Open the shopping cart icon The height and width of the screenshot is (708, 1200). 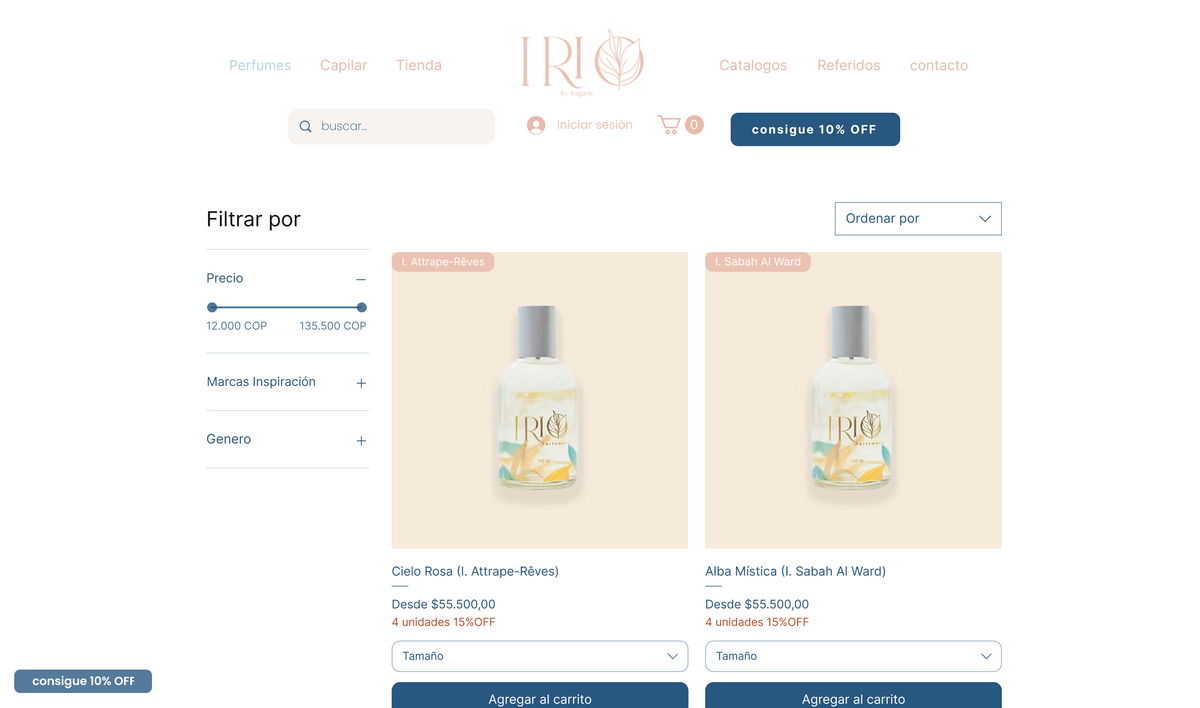tap(668, 125)
